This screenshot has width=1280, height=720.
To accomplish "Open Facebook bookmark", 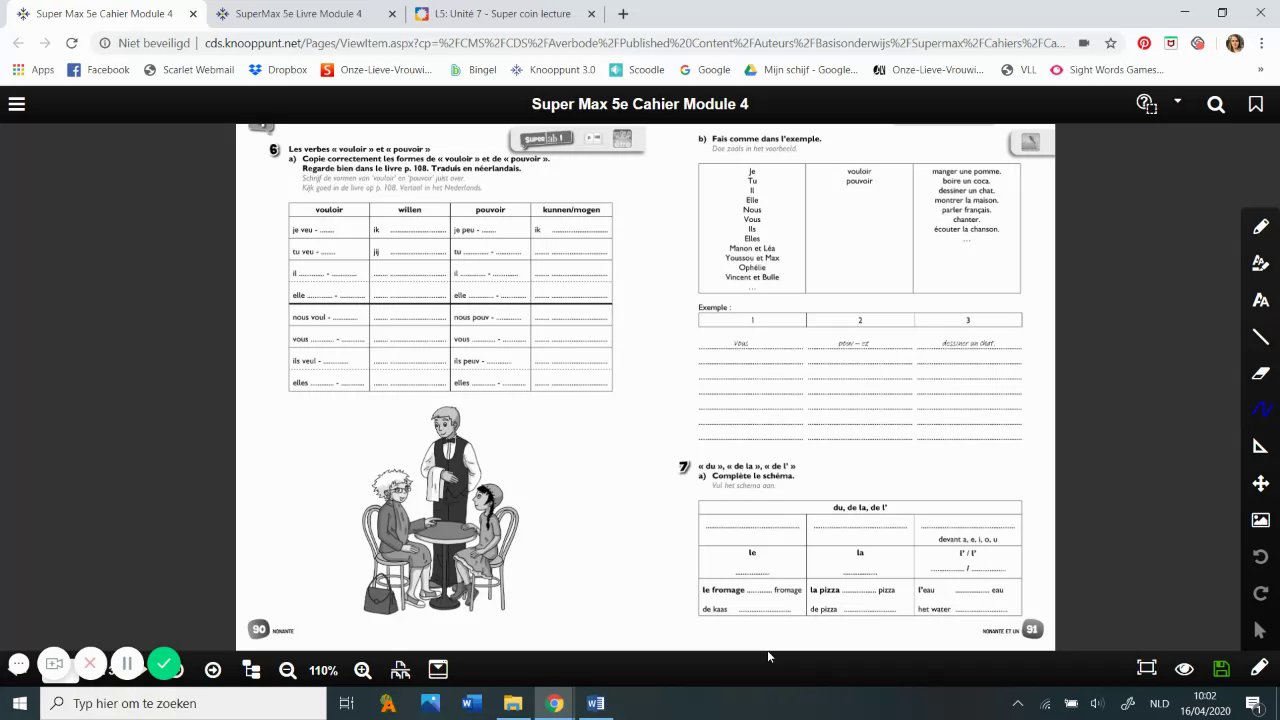I will coord(98,70).
